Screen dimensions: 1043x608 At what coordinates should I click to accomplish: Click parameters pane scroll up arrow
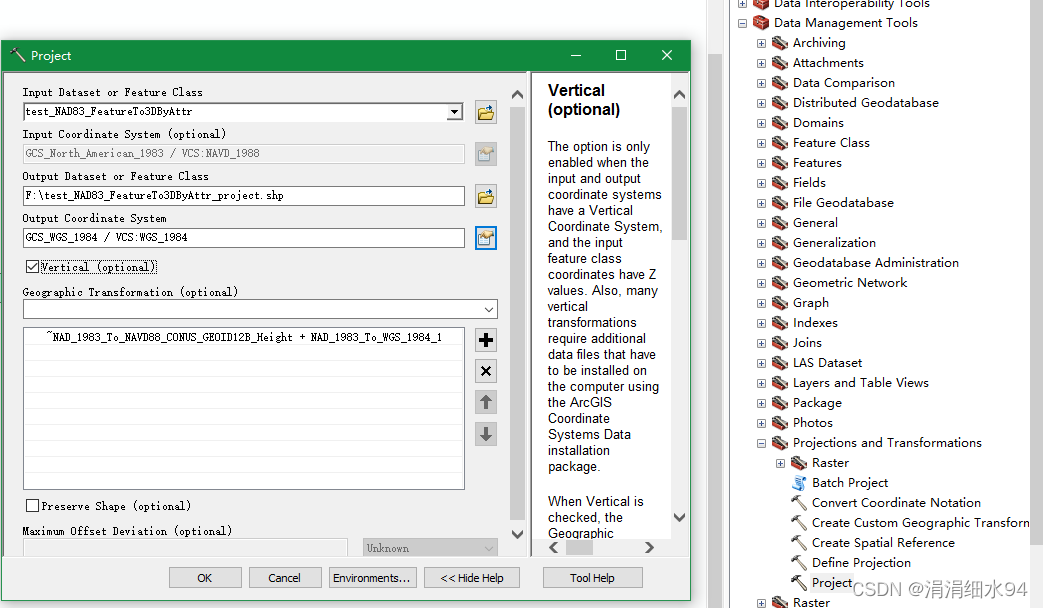[x=517, y=95]
